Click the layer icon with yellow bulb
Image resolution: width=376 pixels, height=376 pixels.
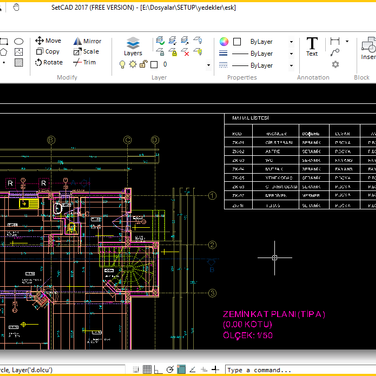coord(198,52)
